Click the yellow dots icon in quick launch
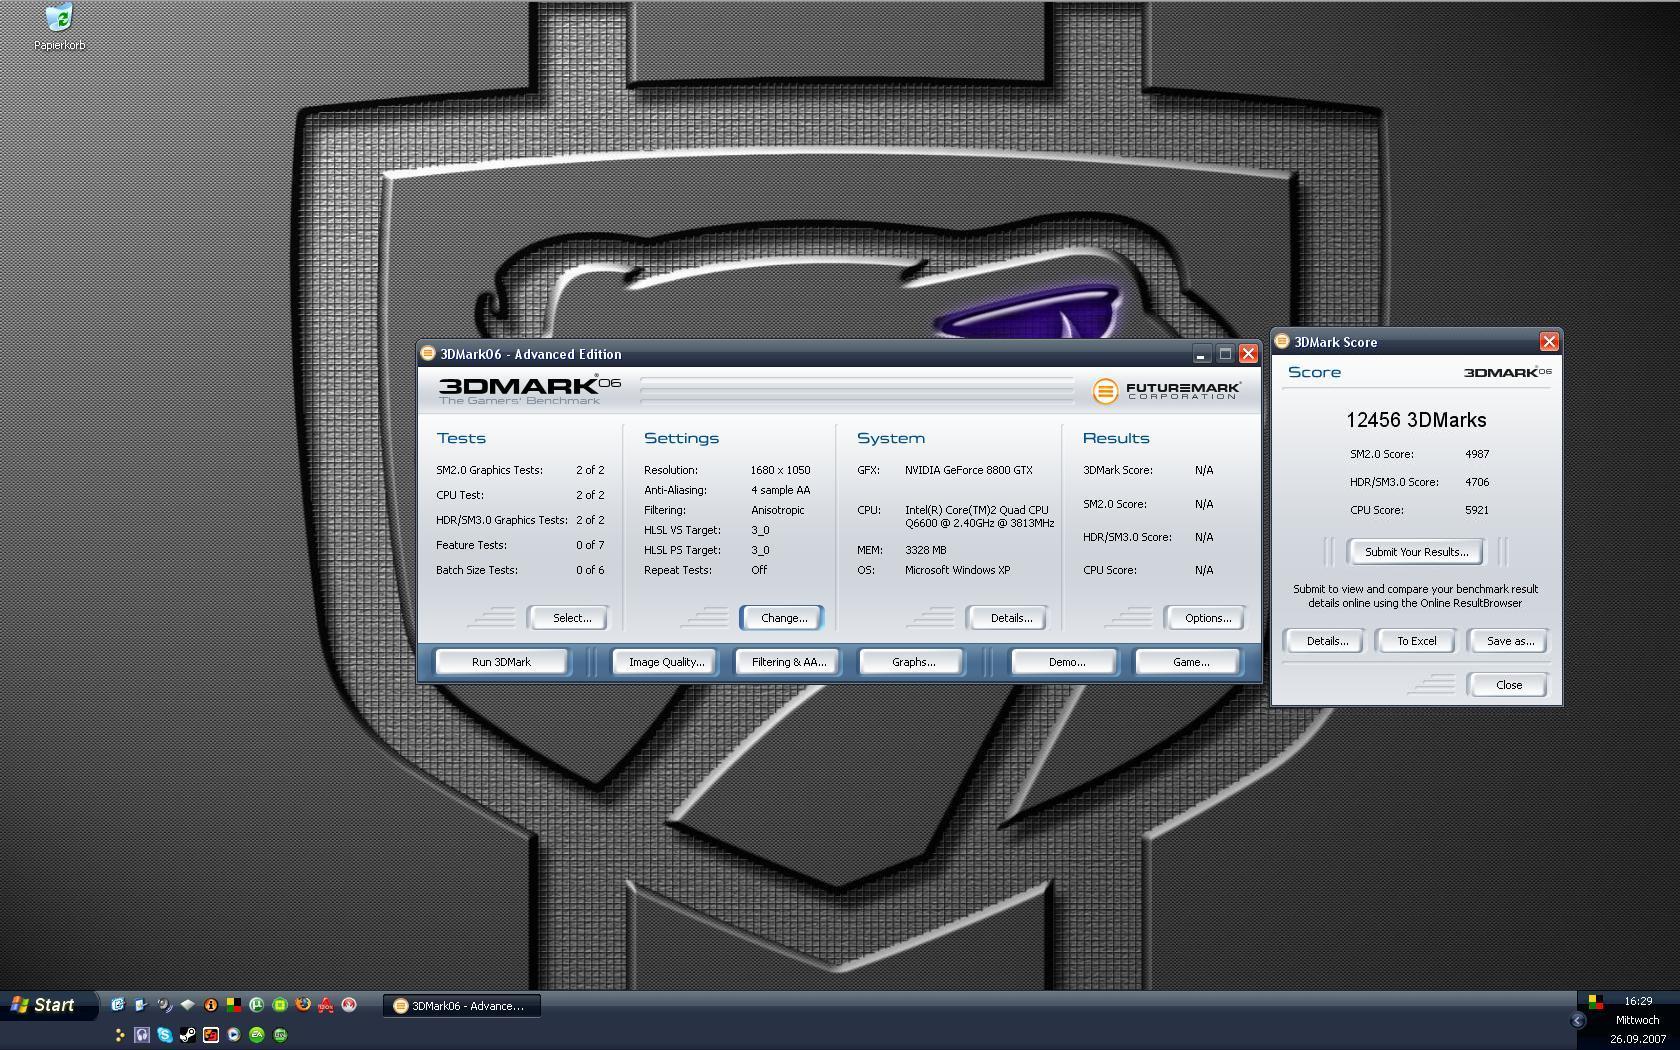The width and height of the screenshot is (1680, 1050). 118,1035
